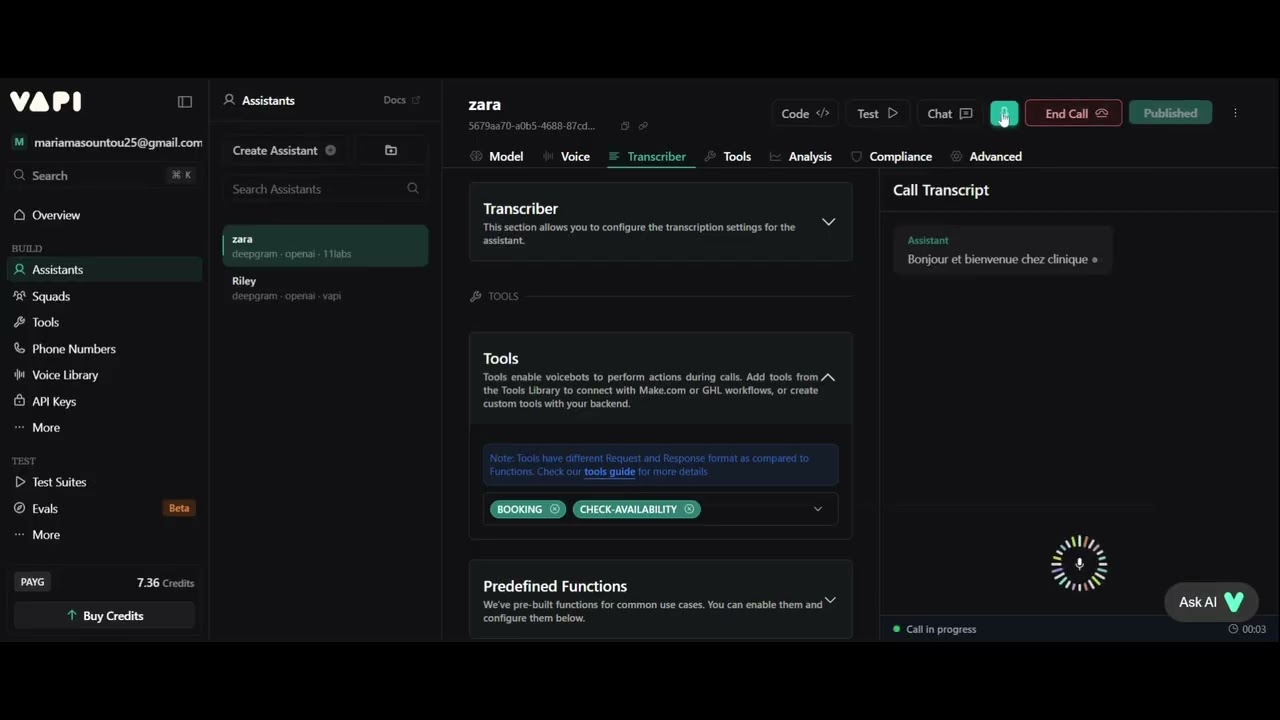The width and height of the screenshot is (1280, 720).
Task: Click the Search Assistants input
Action: (325, 189)
